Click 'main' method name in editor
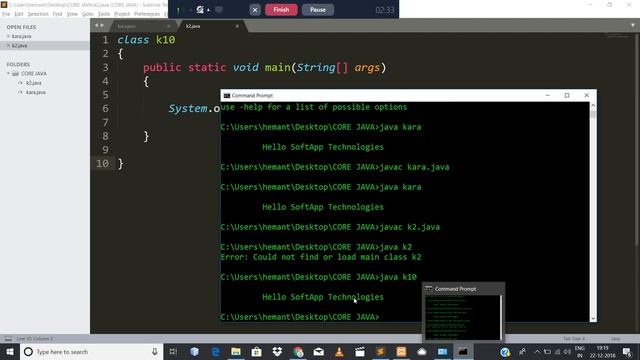Screen dimensions: 640x360 click(278, 67)
